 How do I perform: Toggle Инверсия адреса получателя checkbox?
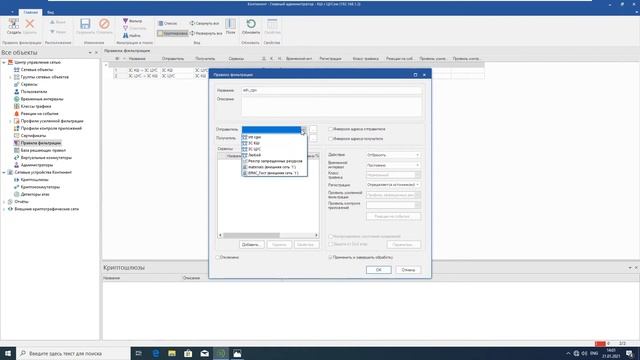pos(331,139)
